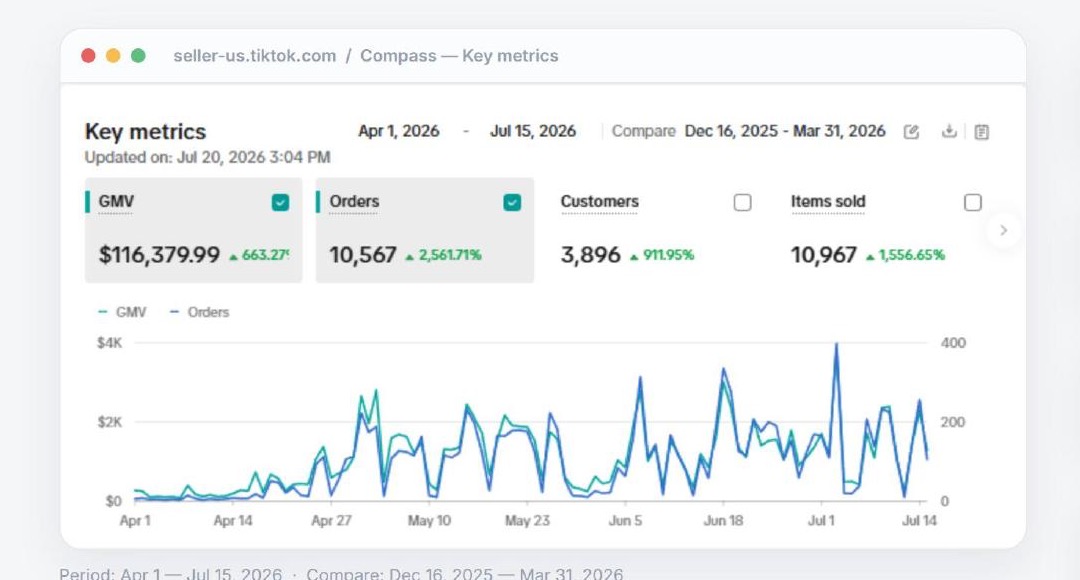Viewport: 1080px width, 580px height.
Task: Change compare range Dec 16, 2025 - Mar 31, 2026
Action: point(785,131)
